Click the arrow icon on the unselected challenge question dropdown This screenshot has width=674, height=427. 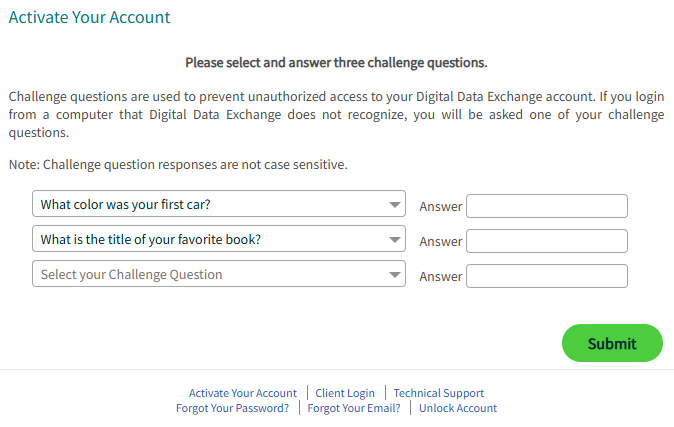pyautogui.click(x=394, y=275)
